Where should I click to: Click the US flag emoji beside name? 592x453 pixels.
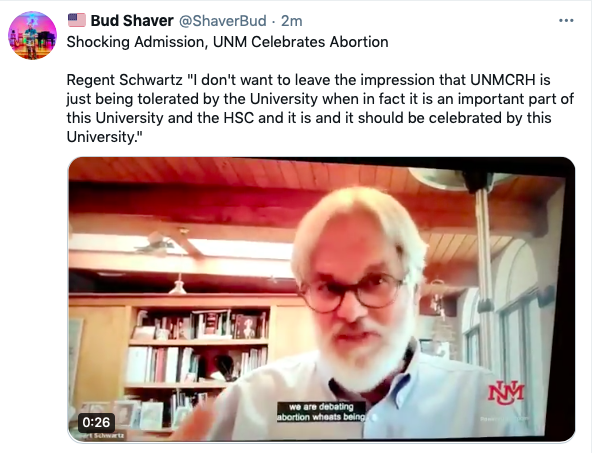[77, 20]
